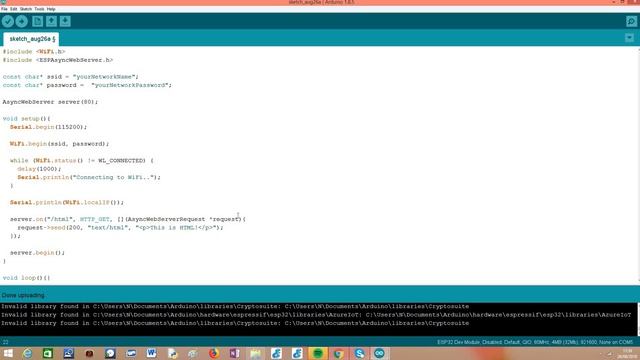Image resolution: width=640 pixels, height=360 pixels.
Task: Open the Edit menu
Action: [13, 9]
